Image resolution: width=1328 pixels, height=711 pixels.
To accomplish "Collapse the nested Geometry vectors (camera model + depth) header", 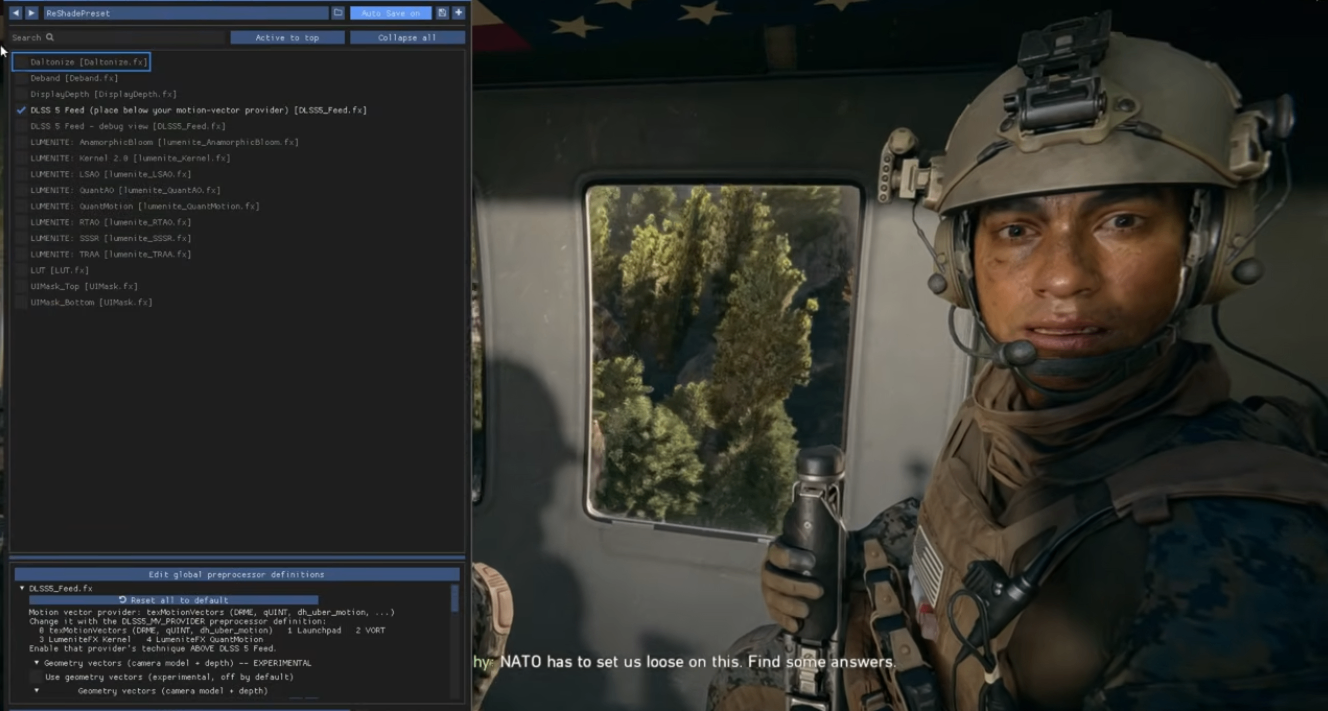I will (x=37, y=691).
